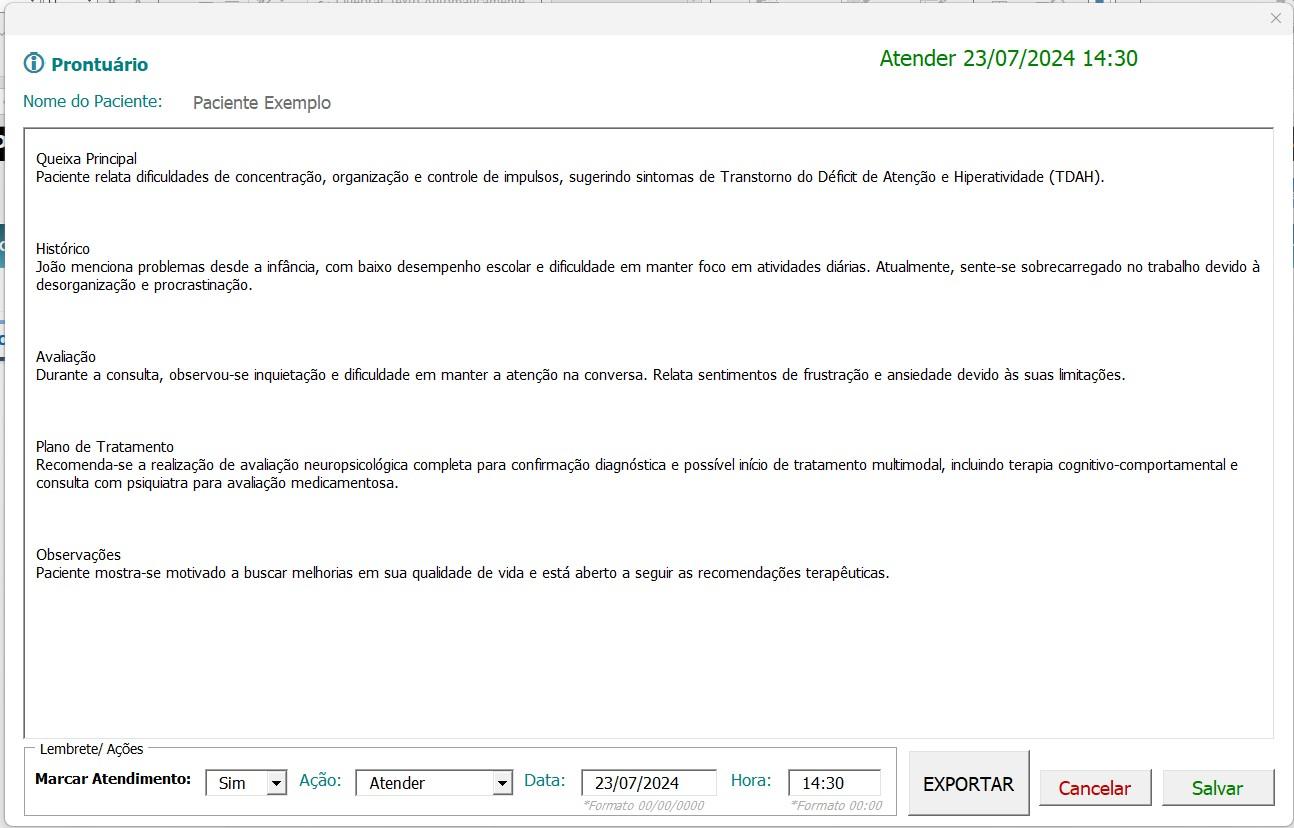Focus the Data field showing 23/07/2024
1294x828 pixels.
click(648, 783)
